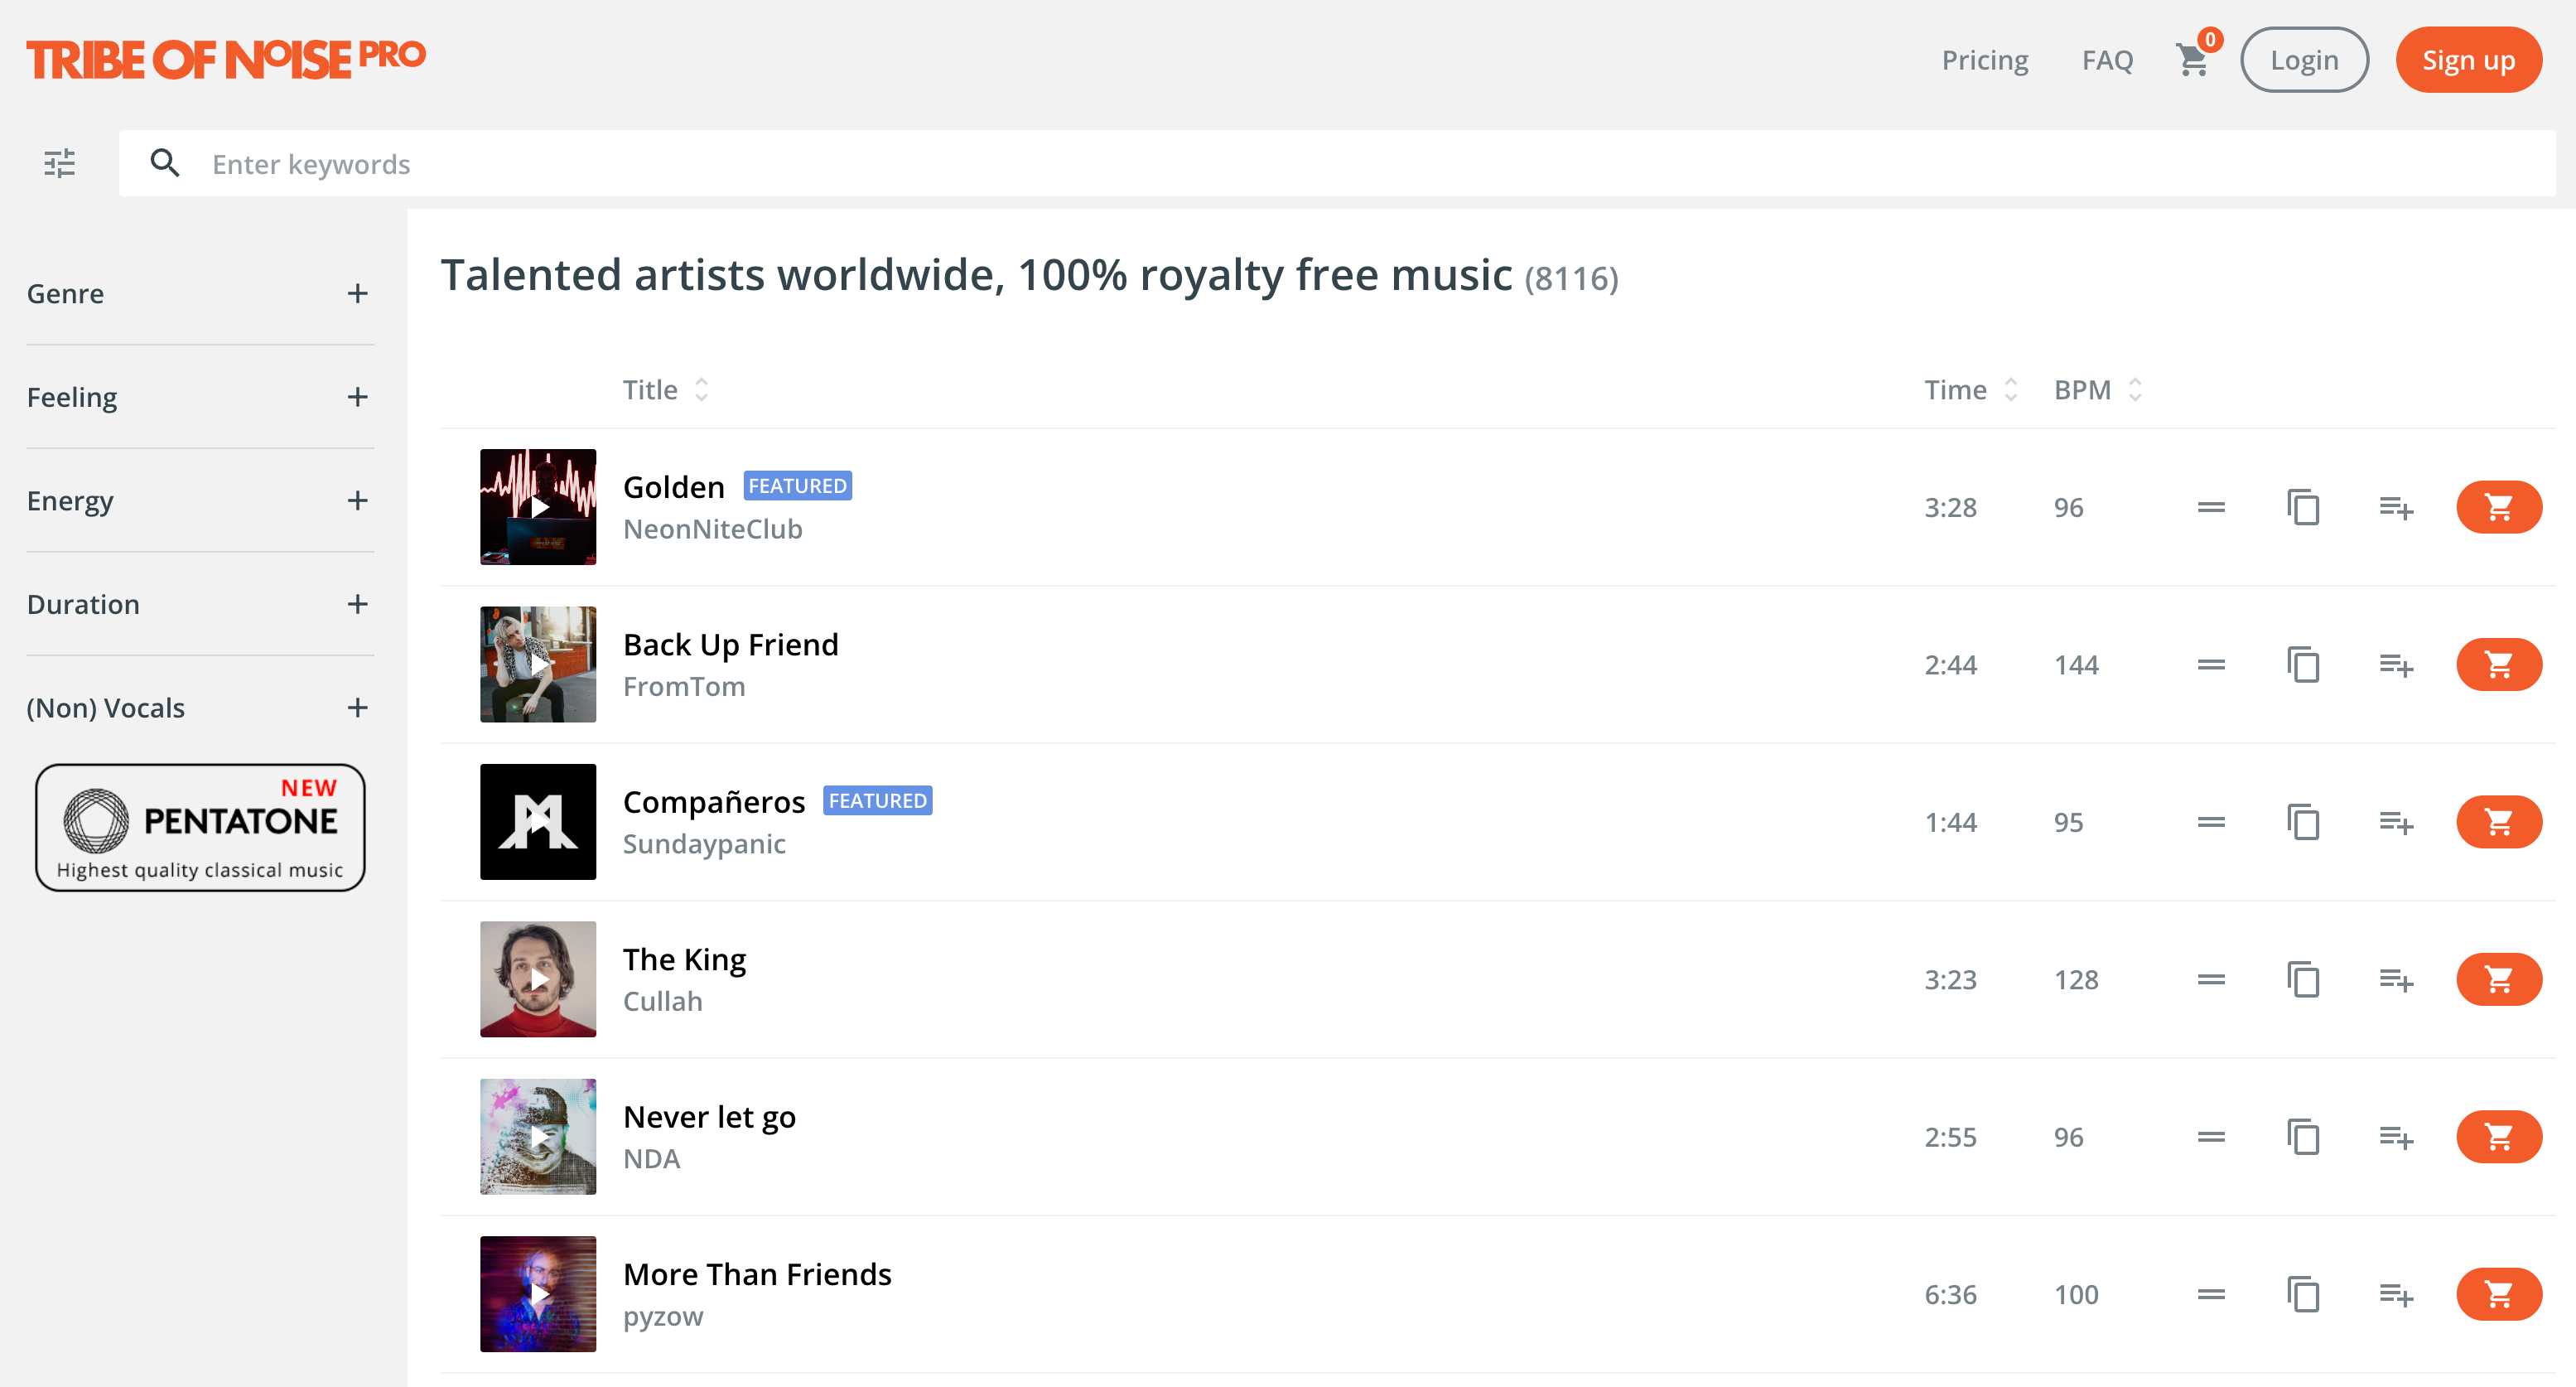Click the copy icon for Back Up Friend
2576x1387 pixels.
click(2303, 664)
